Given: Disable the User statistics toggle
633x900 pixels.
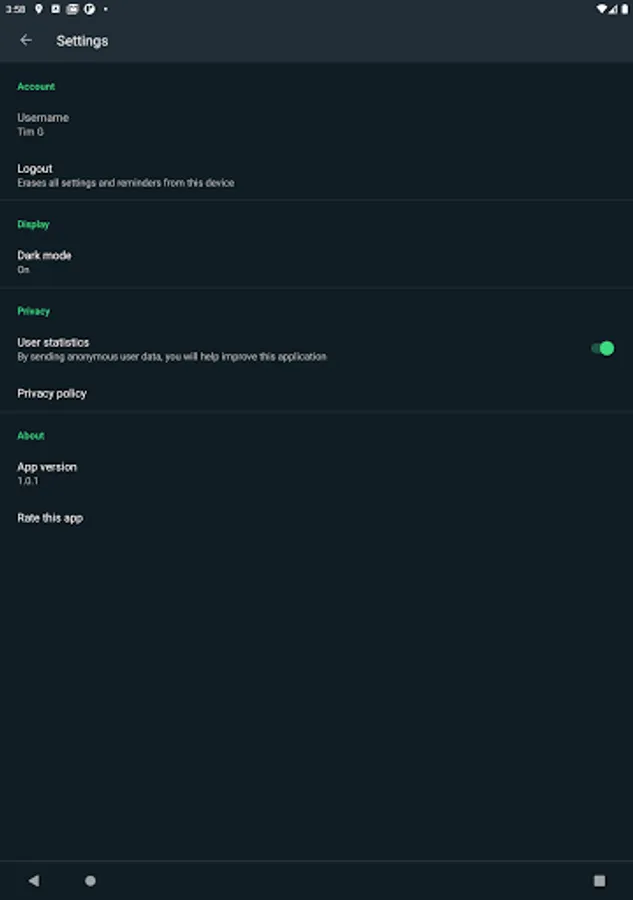Looking at the screenshot, I should pyautogui.click(x=602, y=348).
